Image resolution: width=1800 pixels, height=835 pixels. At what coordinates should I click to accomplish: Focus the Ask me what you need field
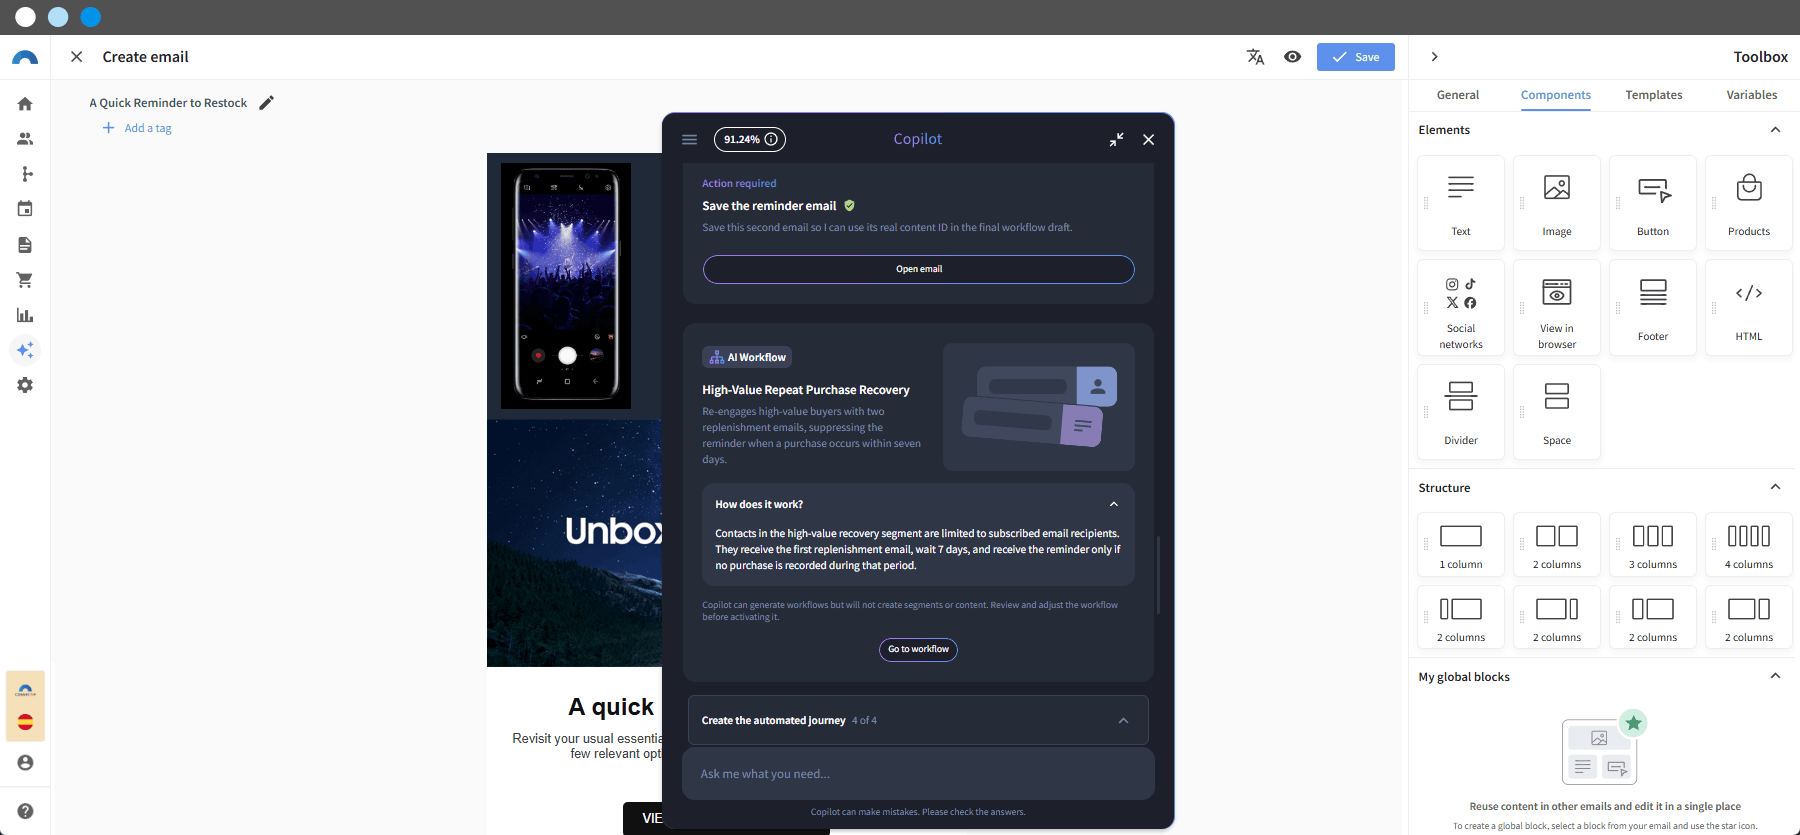click(x=918, y=774)
